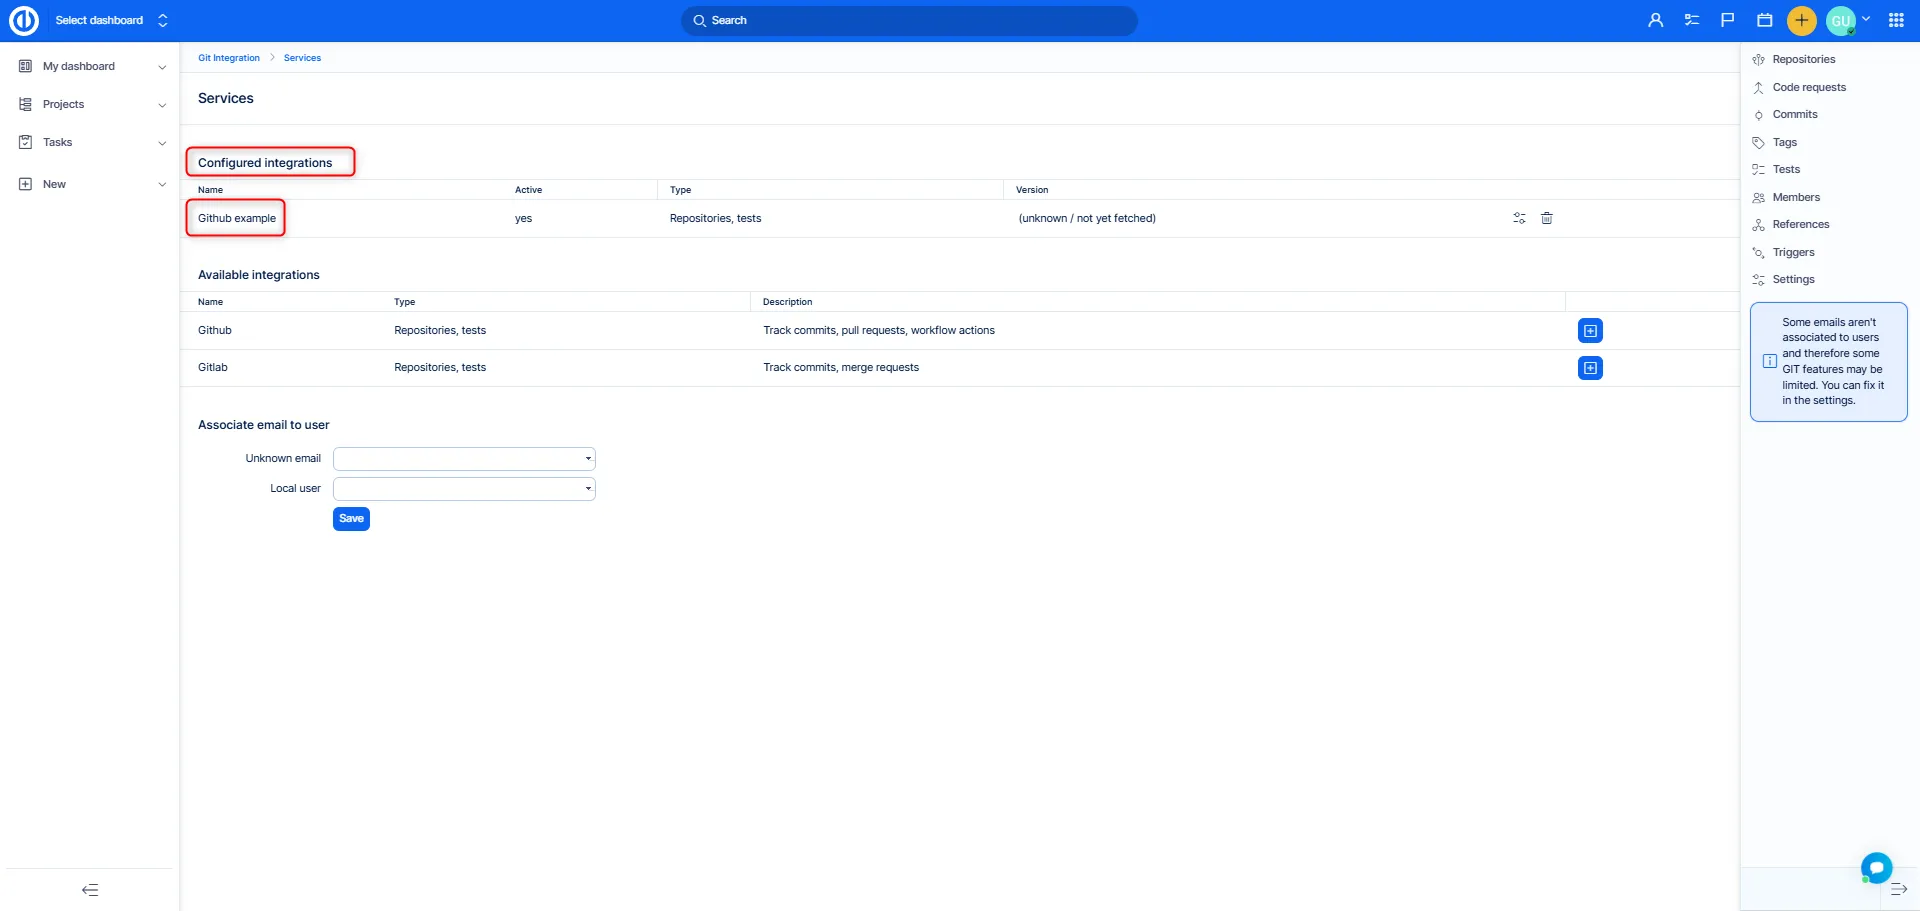Add the Gitlab integration with plus icon
1920x911 pixels.
(1589, 368)
